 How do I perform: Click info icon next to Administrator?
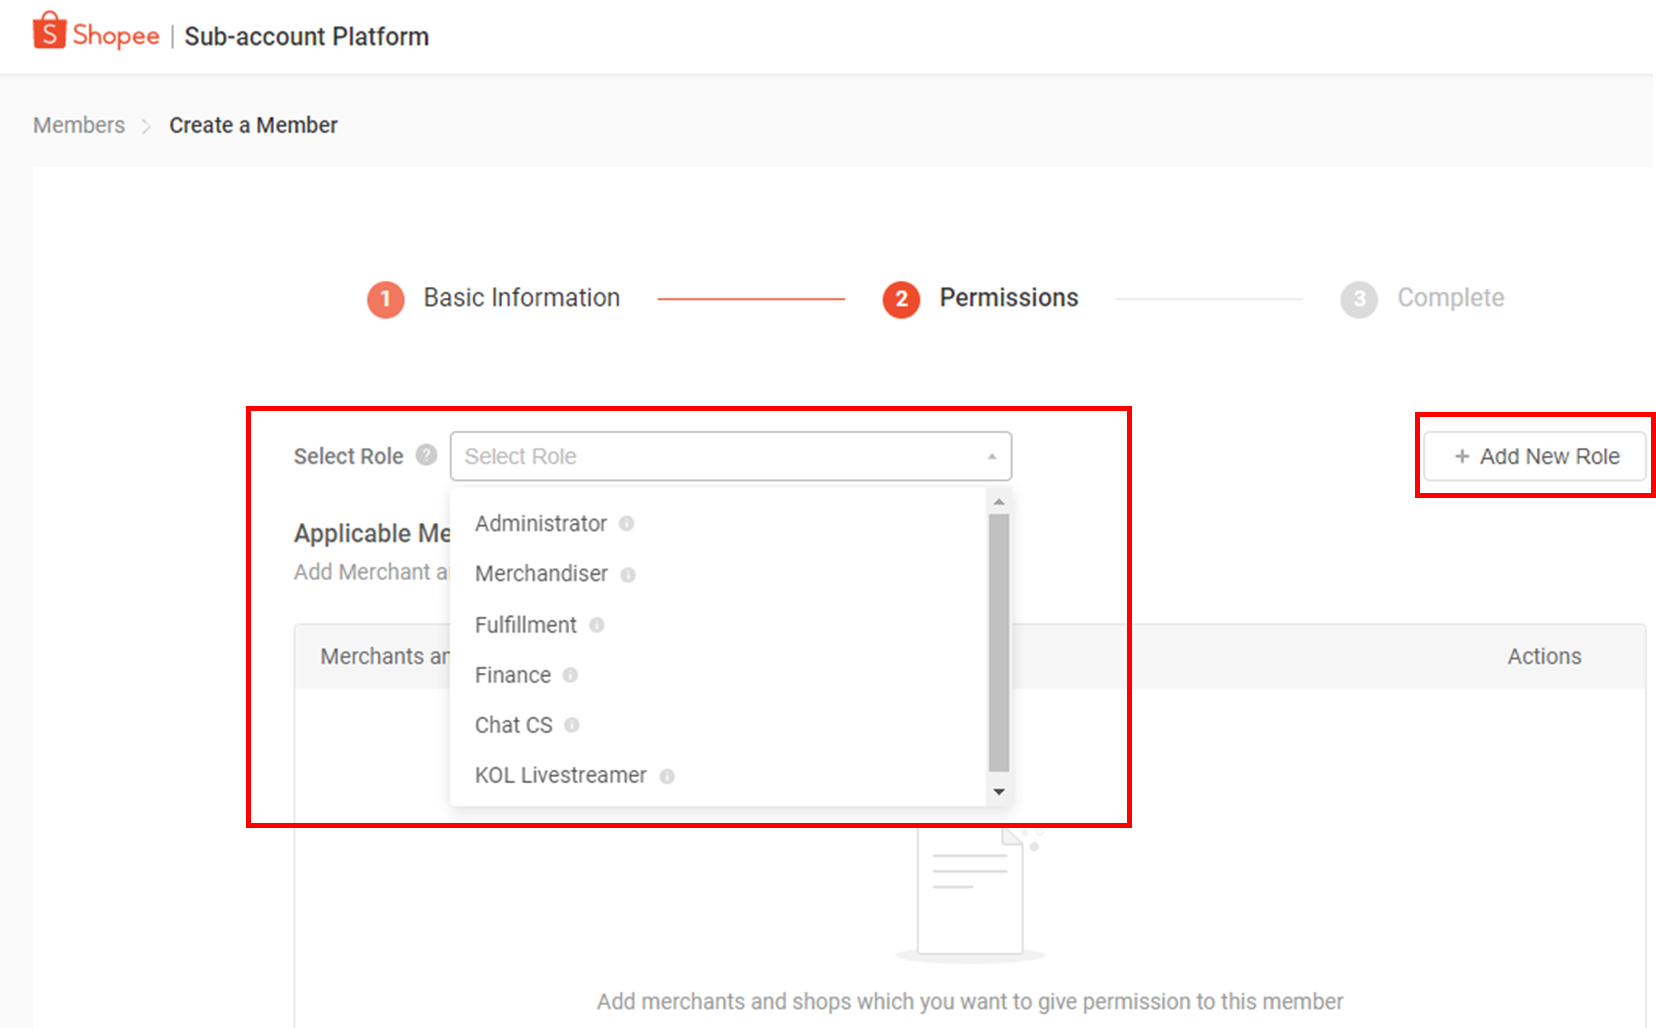(626, 524)
